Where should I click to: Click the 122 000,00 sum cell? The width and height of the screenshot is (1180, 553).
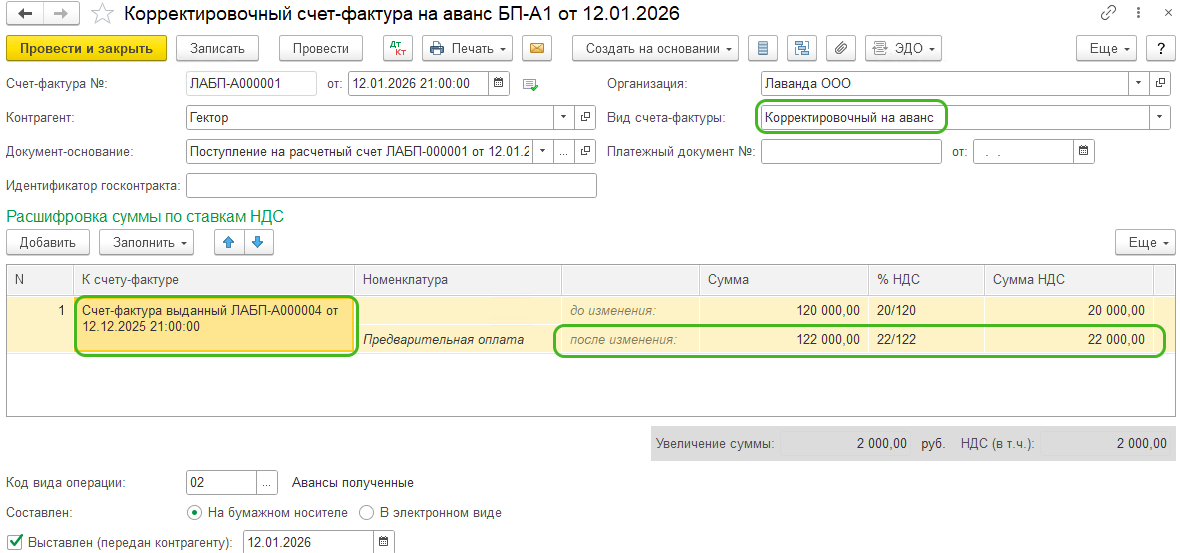[x=783, y=339]
